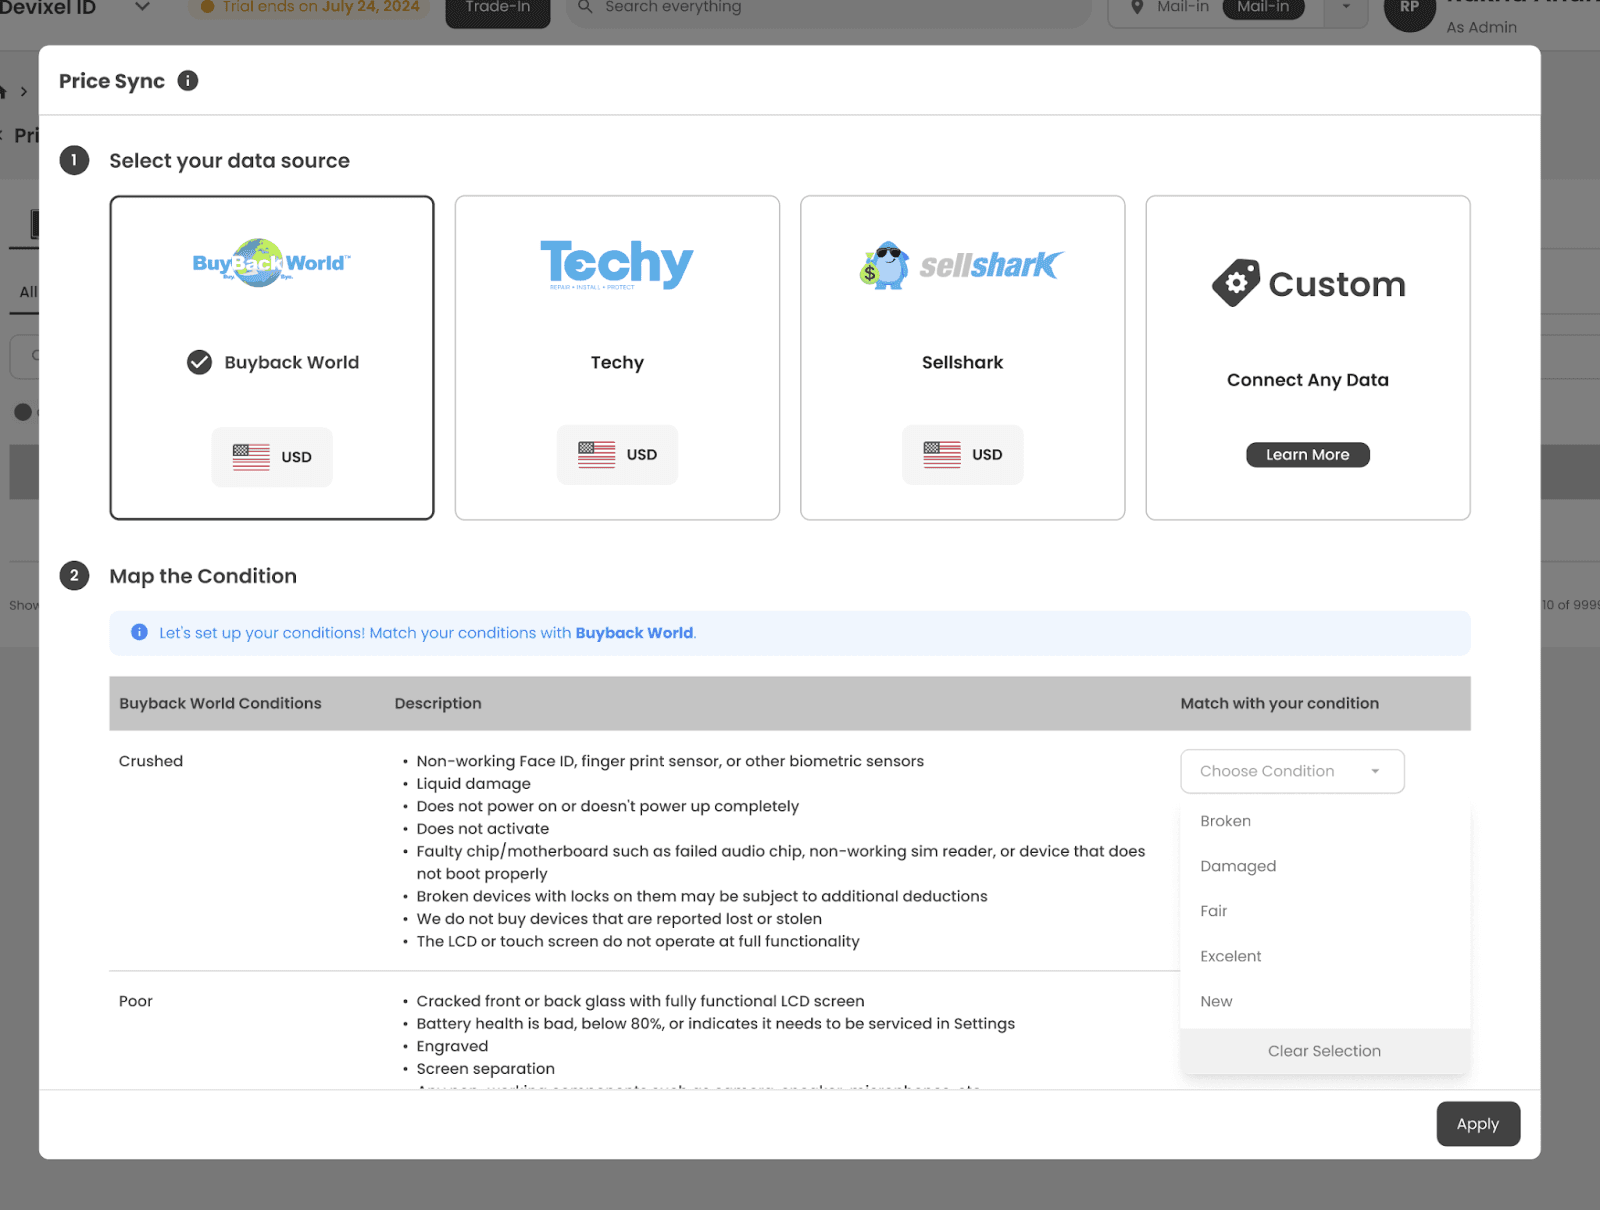1600x1210 pixels.
Task: Click the Poor condition label
Action: (x=136, y=1001)
